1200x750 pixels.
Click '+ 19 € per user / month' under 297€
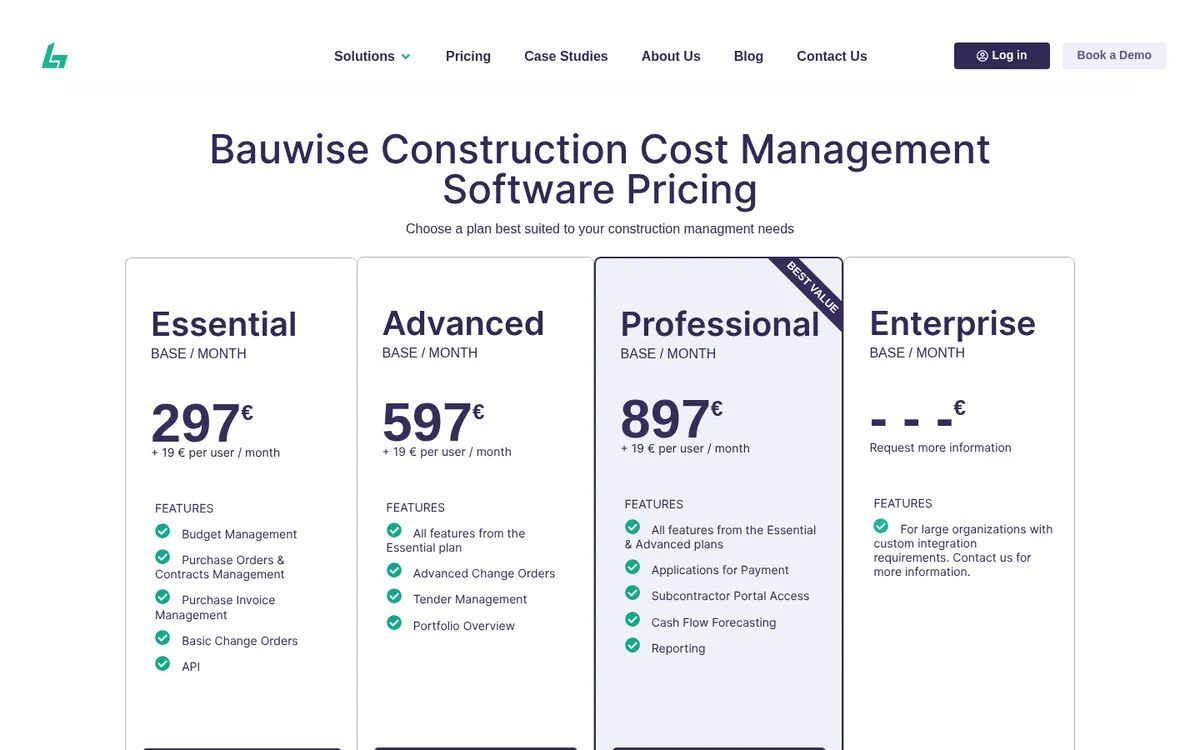point(216,453)
